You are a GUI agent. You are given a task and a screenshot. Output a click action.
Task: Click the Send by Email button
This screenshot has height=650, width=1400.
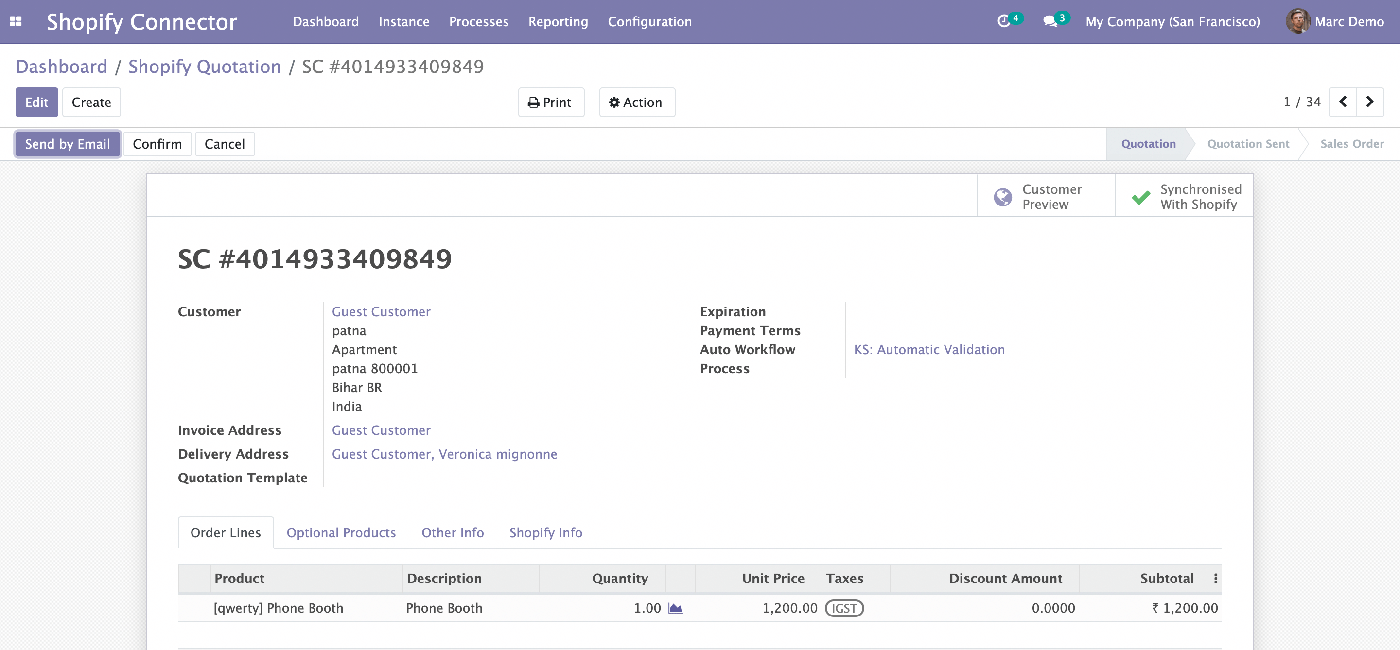point(68,144)
